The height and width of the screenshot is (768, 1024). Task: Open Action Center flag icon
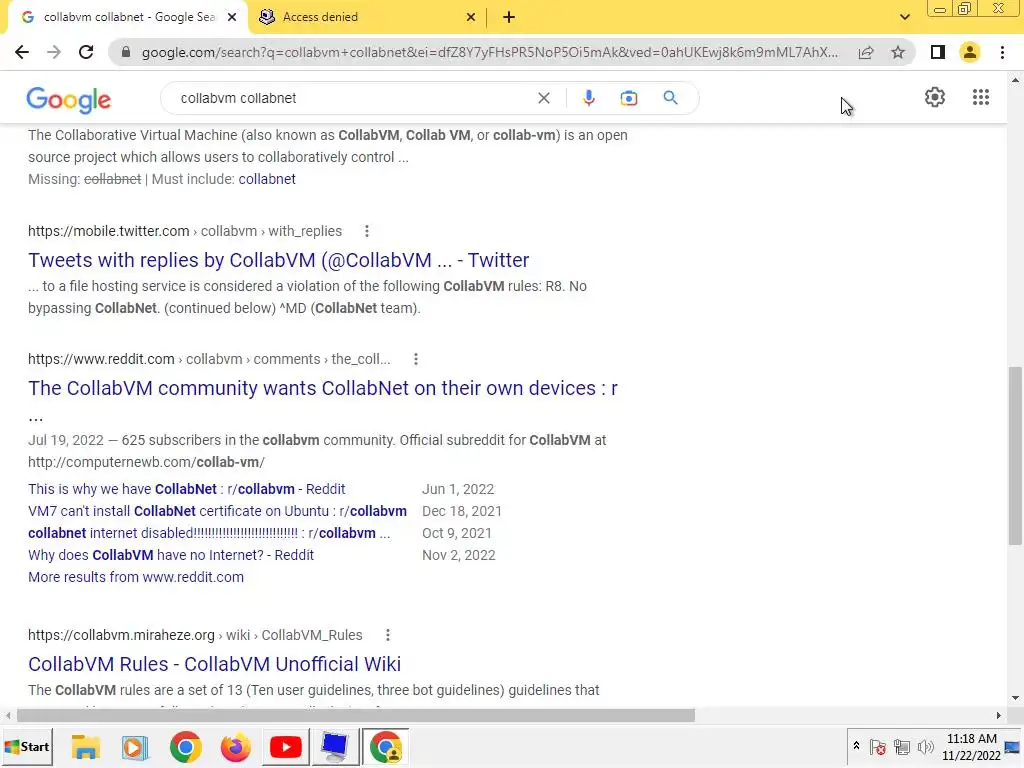(x=878, y=746)
